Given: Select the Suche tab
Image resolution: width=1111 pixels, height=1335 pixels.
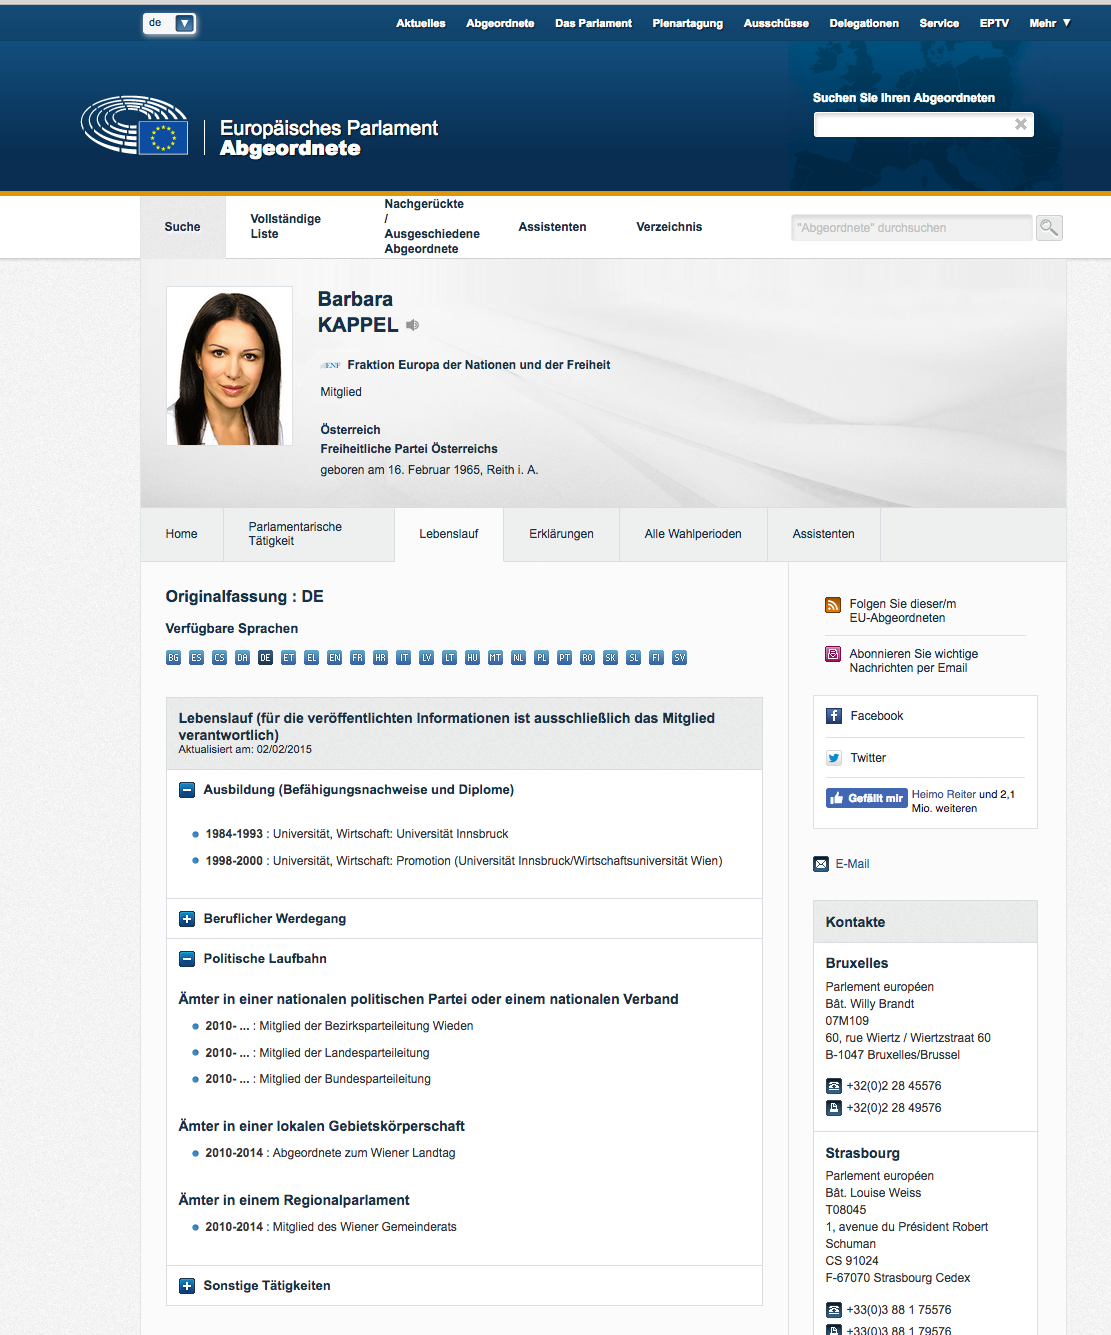Looking at the screenshot, I should (183, 227).
